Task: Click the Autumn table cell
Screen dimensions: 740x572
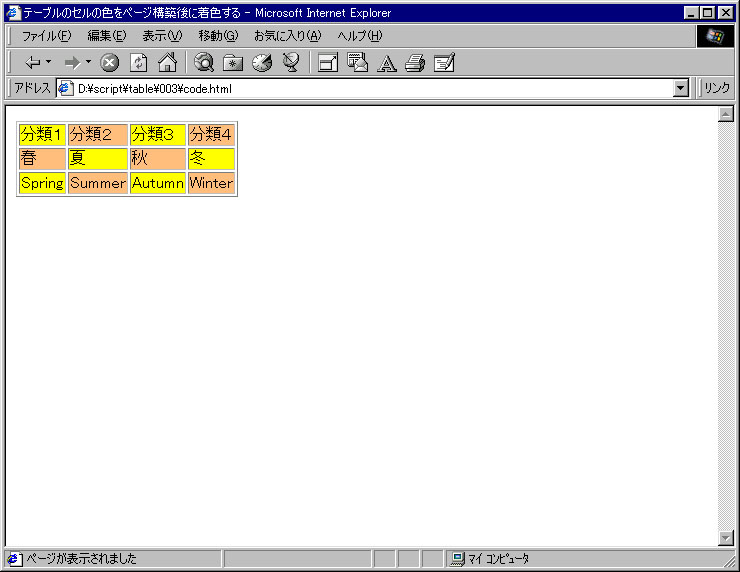Action: 158,183
